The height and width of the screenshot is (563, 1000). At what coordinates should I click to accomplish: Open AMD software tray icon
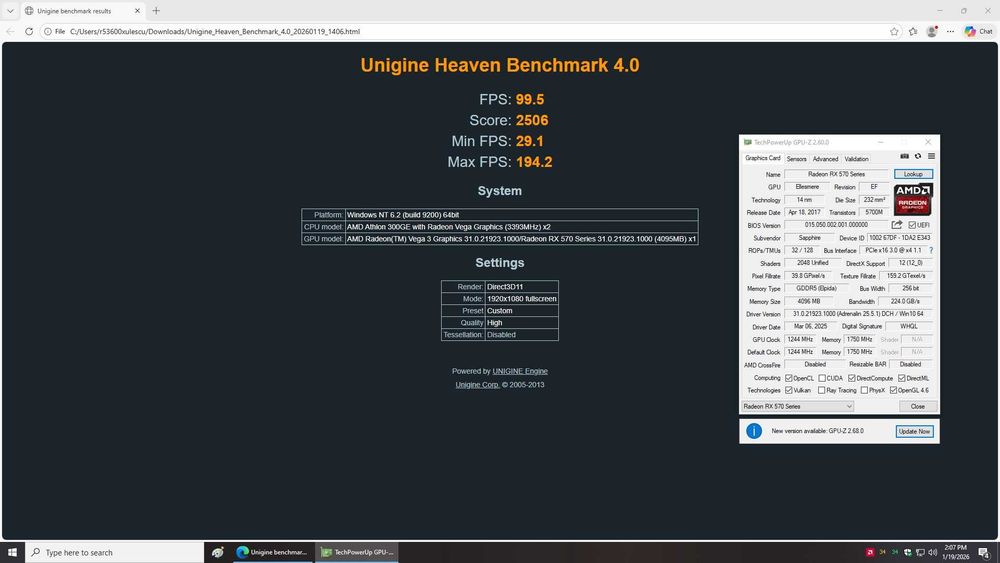(870, 552)
